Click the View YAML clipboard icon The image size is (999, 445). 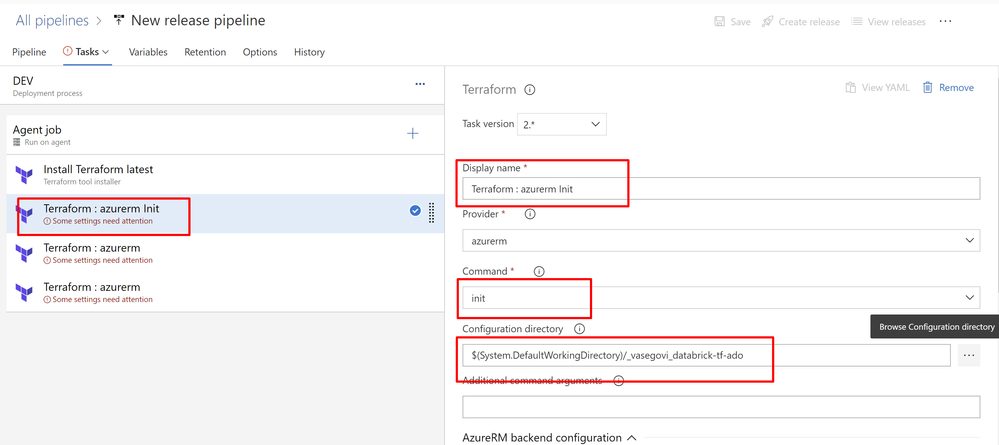(851, 88)
